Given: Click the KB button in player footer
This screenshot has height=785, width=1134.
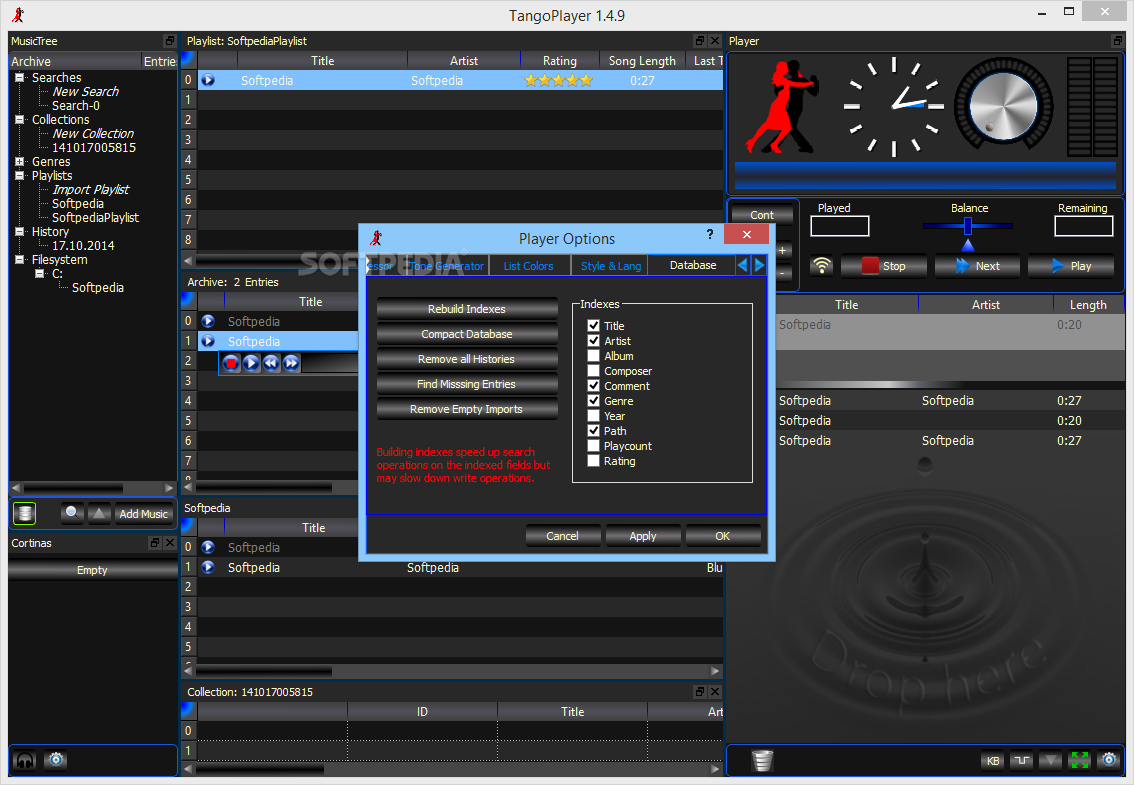Looking at the screenshot, I should point(993,760).
